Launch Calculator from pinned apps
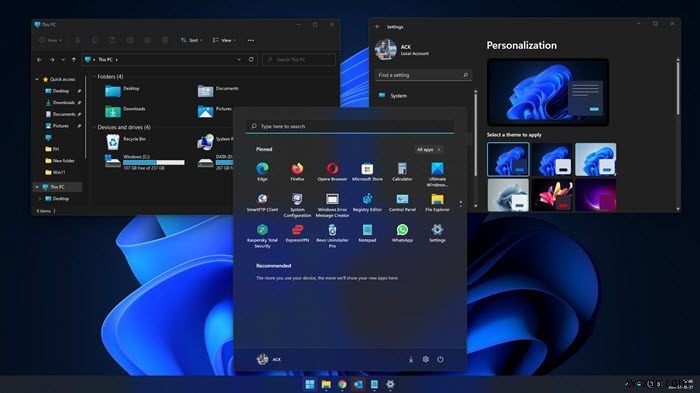The width and height of the screenshot is (700, 393). pos(402,171)
